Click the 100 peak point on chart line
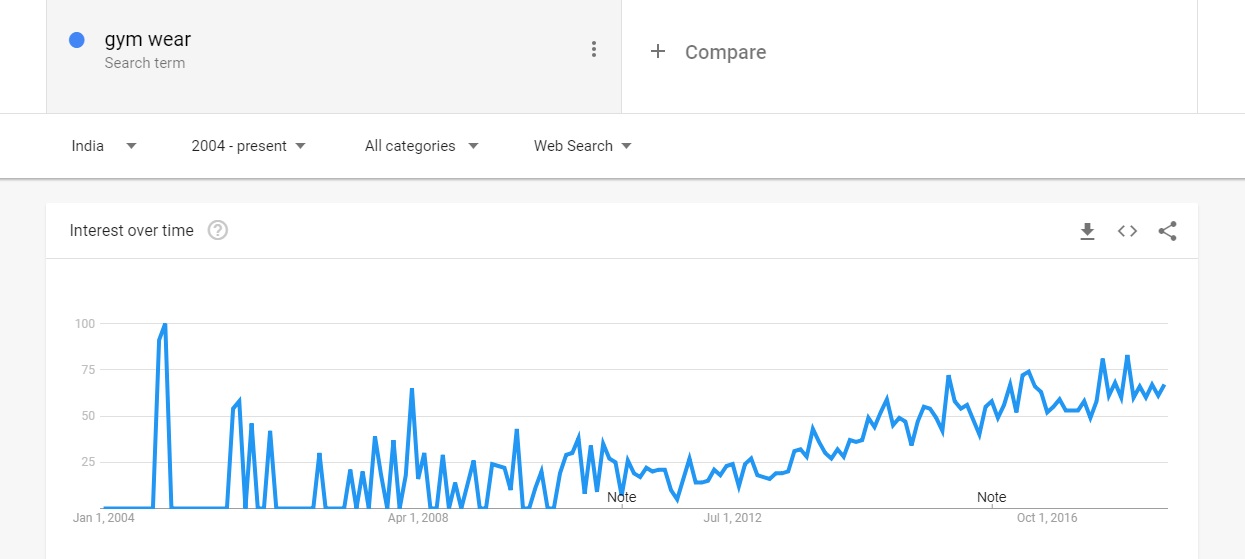 coord(165,324)
